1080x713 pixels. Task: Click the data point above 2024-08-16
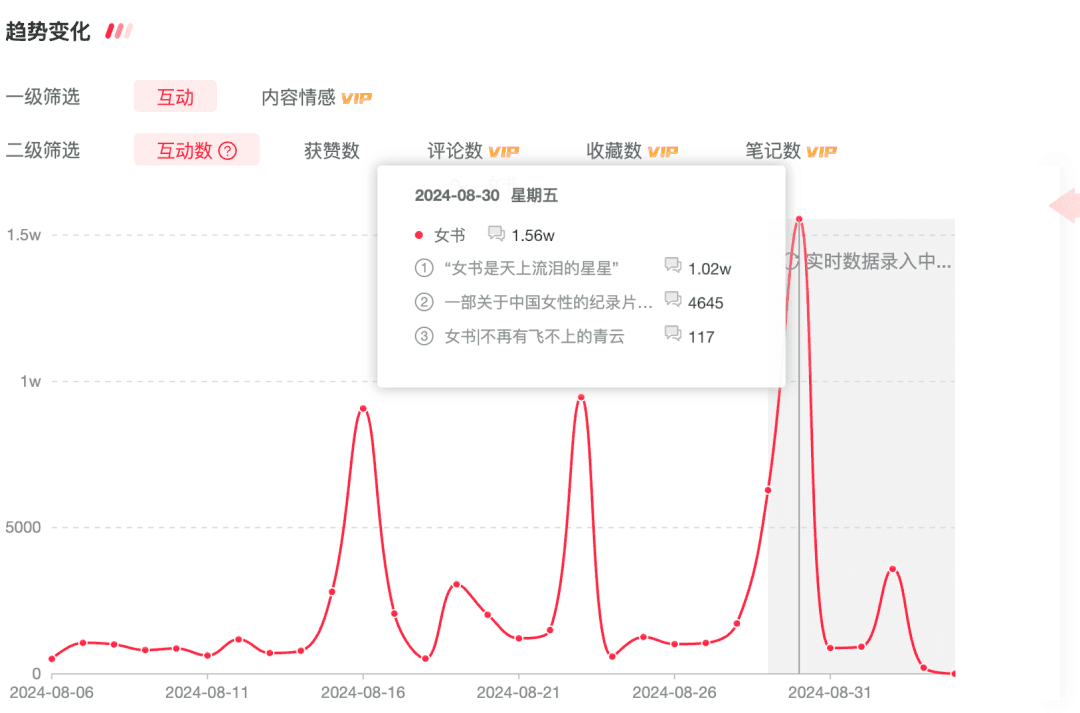(363, 409)
